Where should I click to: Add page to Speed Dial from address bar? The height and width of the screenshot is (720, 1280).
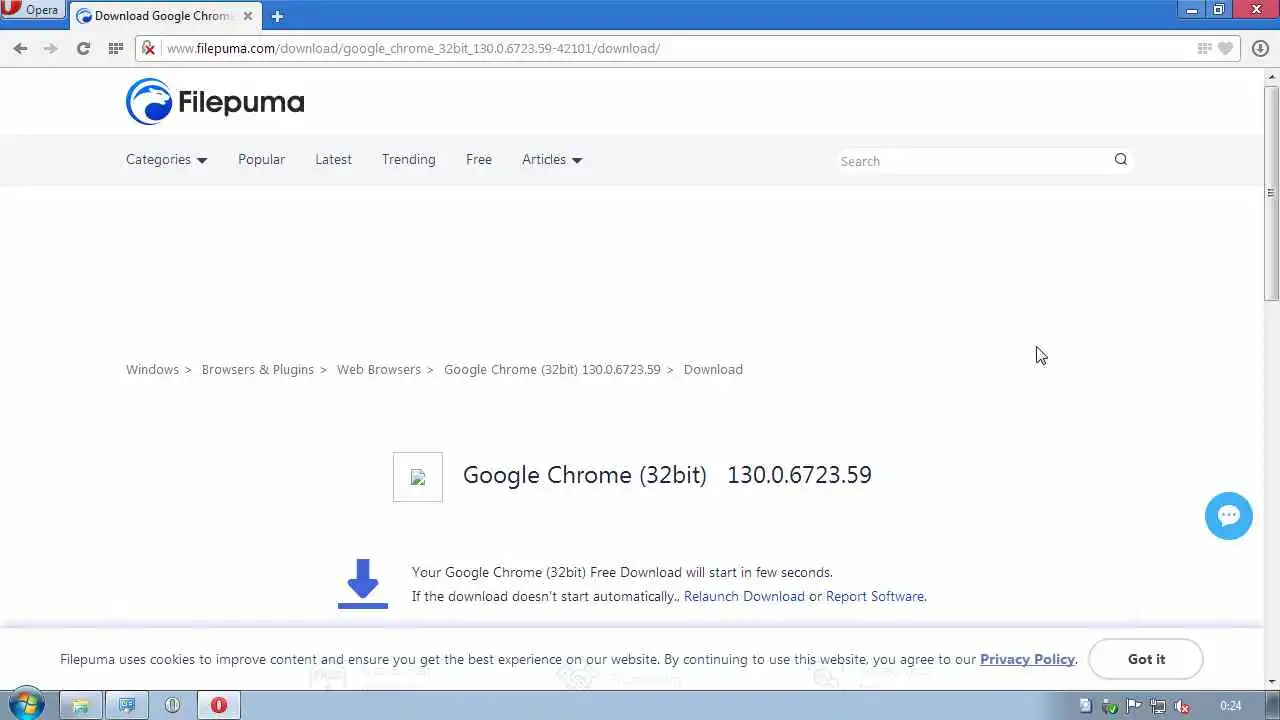click(x=1205, y=48)
